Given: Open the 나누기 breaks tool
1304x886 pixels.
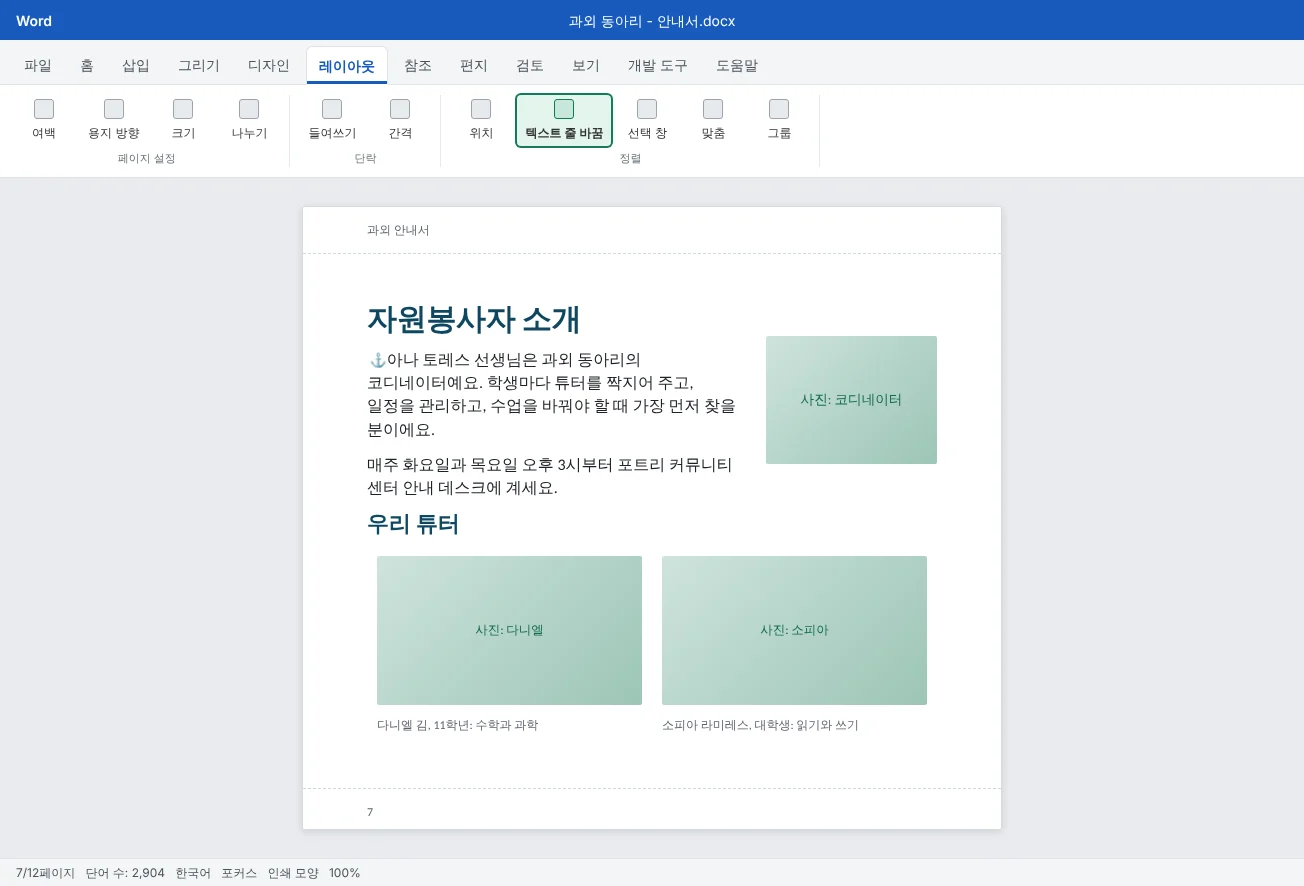Looking at the screenshot, I should (249, 121).
